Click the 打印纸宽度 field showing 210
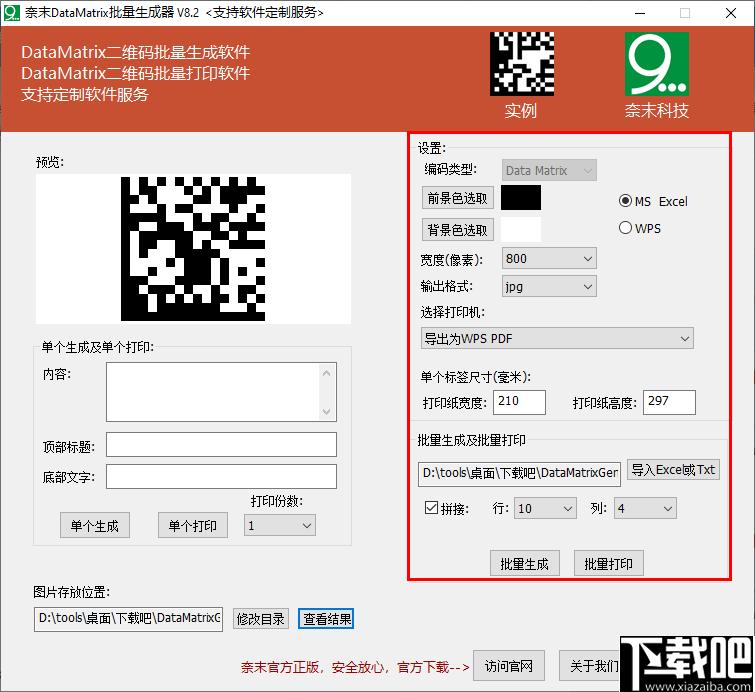The image size is (755, 692). (519, 402)
